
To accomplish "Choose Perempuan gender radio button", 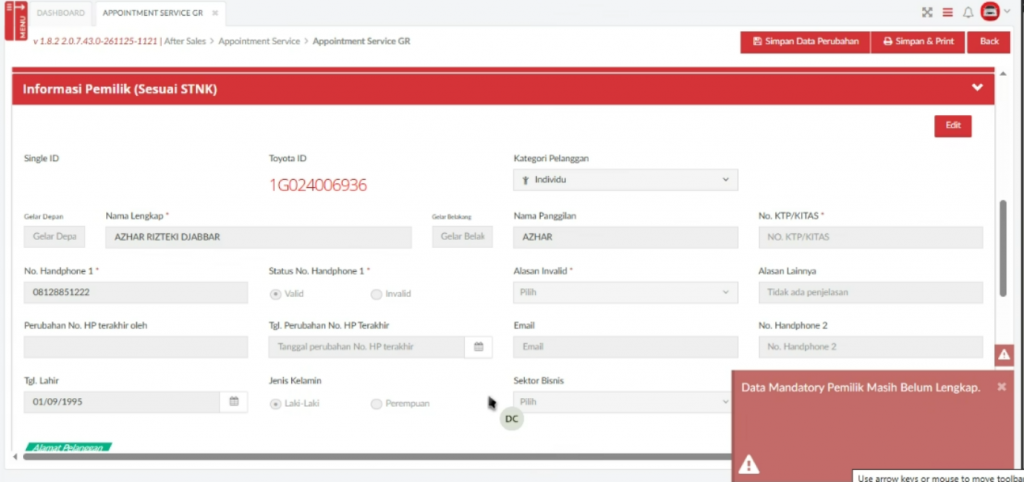I will click(376, 404).
